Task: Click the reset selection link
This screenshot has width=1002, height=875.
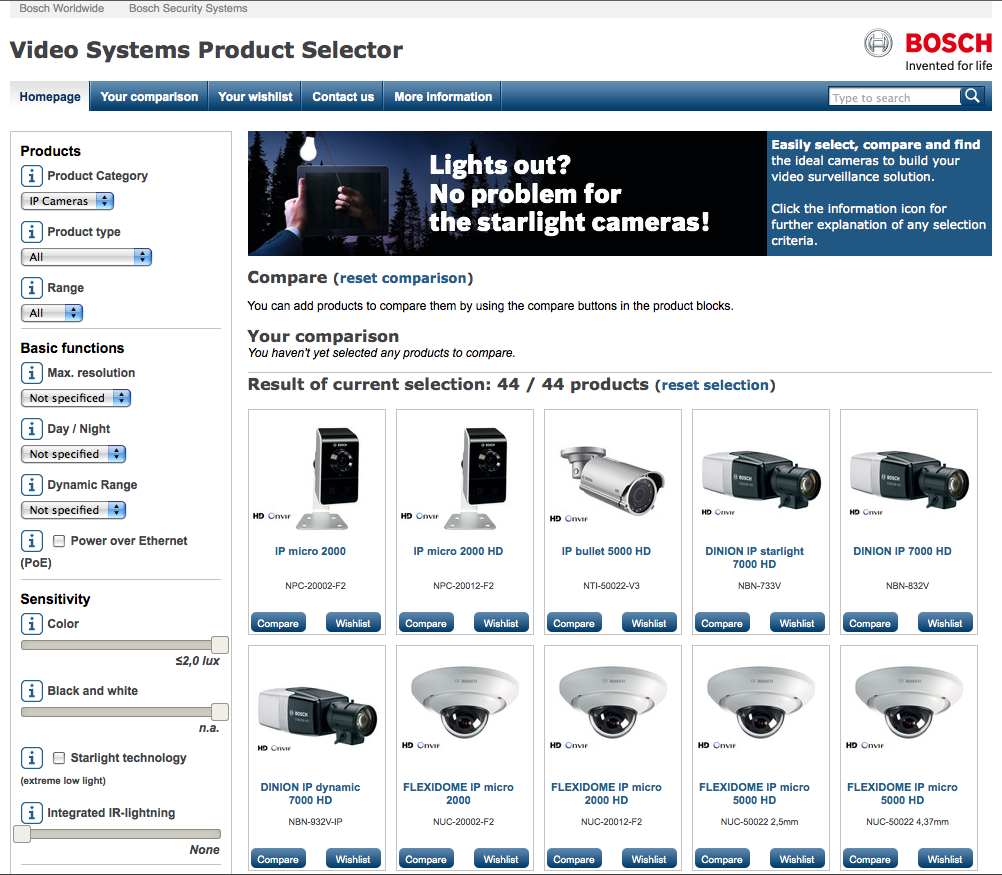Action: point(715,385)
